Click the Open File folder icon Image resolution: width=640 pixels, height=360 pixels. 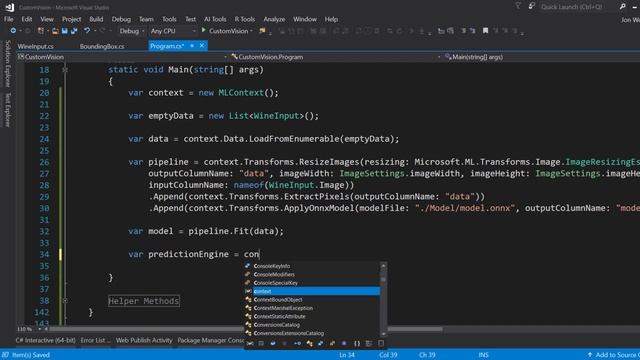[55, 31]
